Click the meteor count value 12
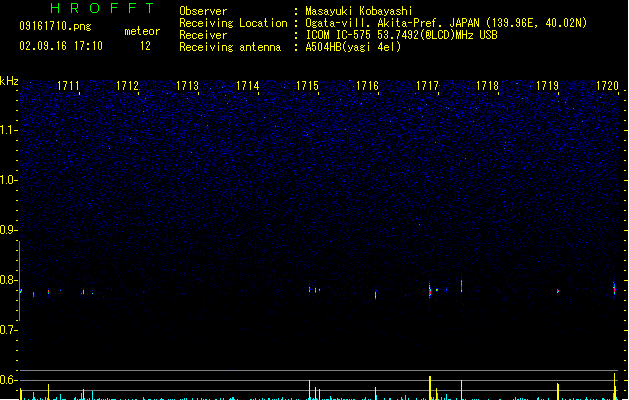 tap(145, 46)
